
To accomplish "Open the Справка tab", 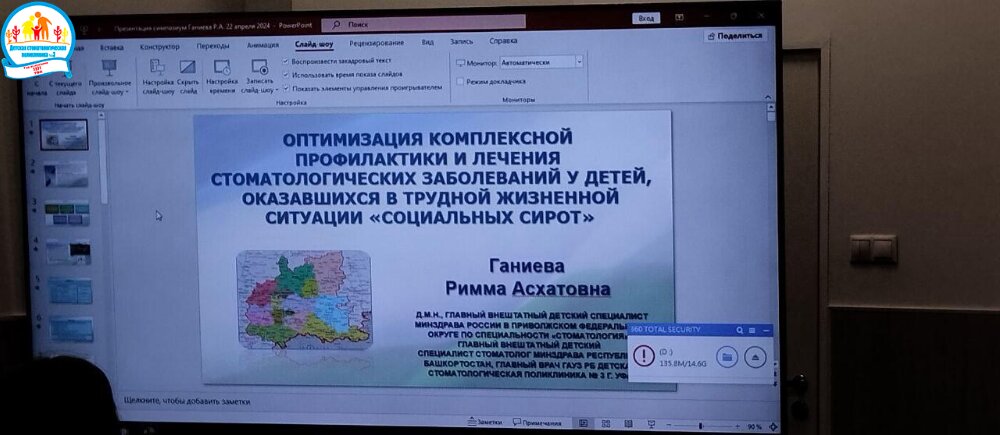I will [x=503, y=41].
